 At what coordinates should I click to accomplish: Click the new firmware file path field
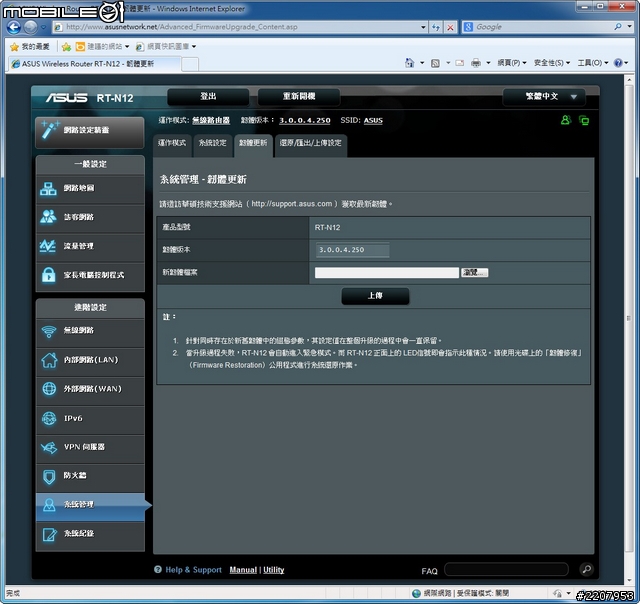(387, 273)
